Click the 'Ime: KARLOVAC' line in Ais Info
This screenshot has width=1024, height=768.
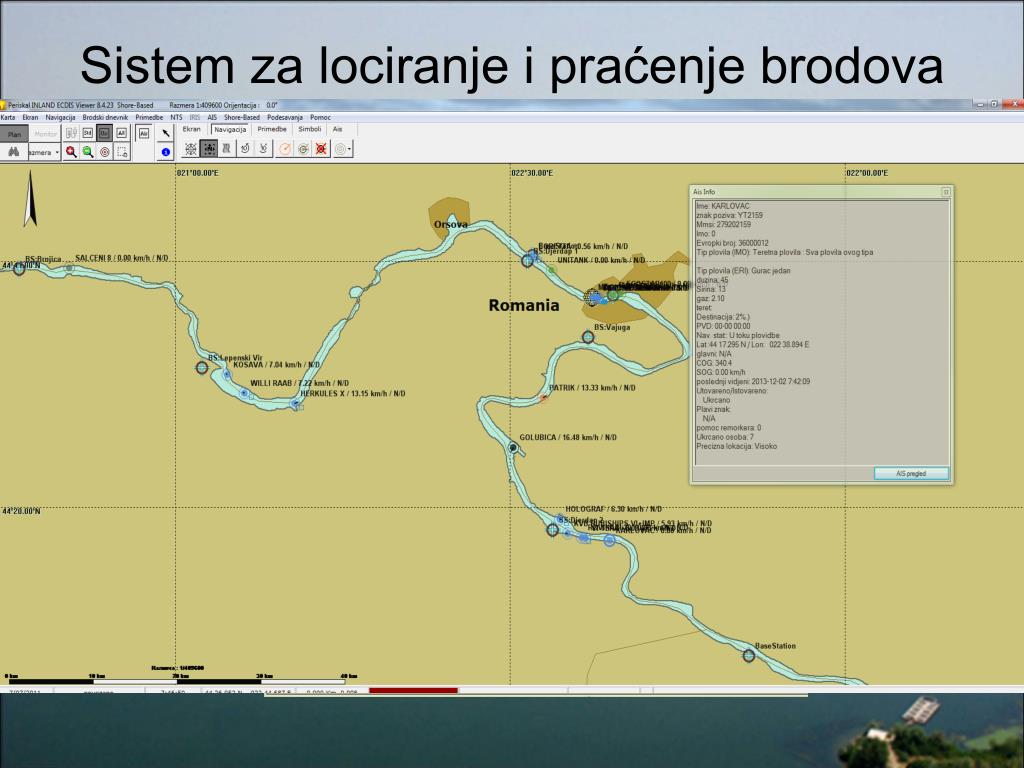pos(723,206)
